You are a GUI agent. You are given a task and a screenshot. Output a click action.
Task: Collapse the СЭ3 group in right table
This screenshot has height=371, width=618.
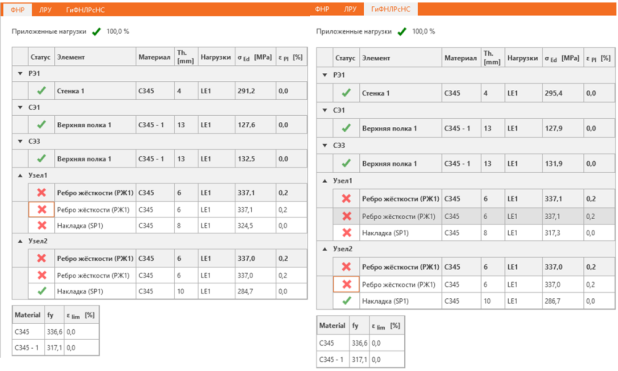coord(325,145)
